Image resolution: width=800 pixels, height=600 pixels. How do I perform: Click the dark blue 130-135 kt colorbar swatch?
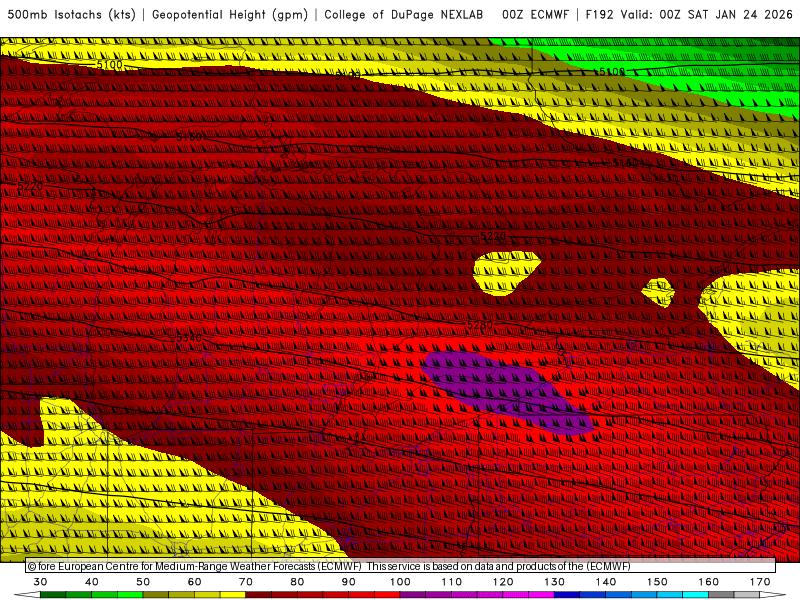click(x=567, y=595)
